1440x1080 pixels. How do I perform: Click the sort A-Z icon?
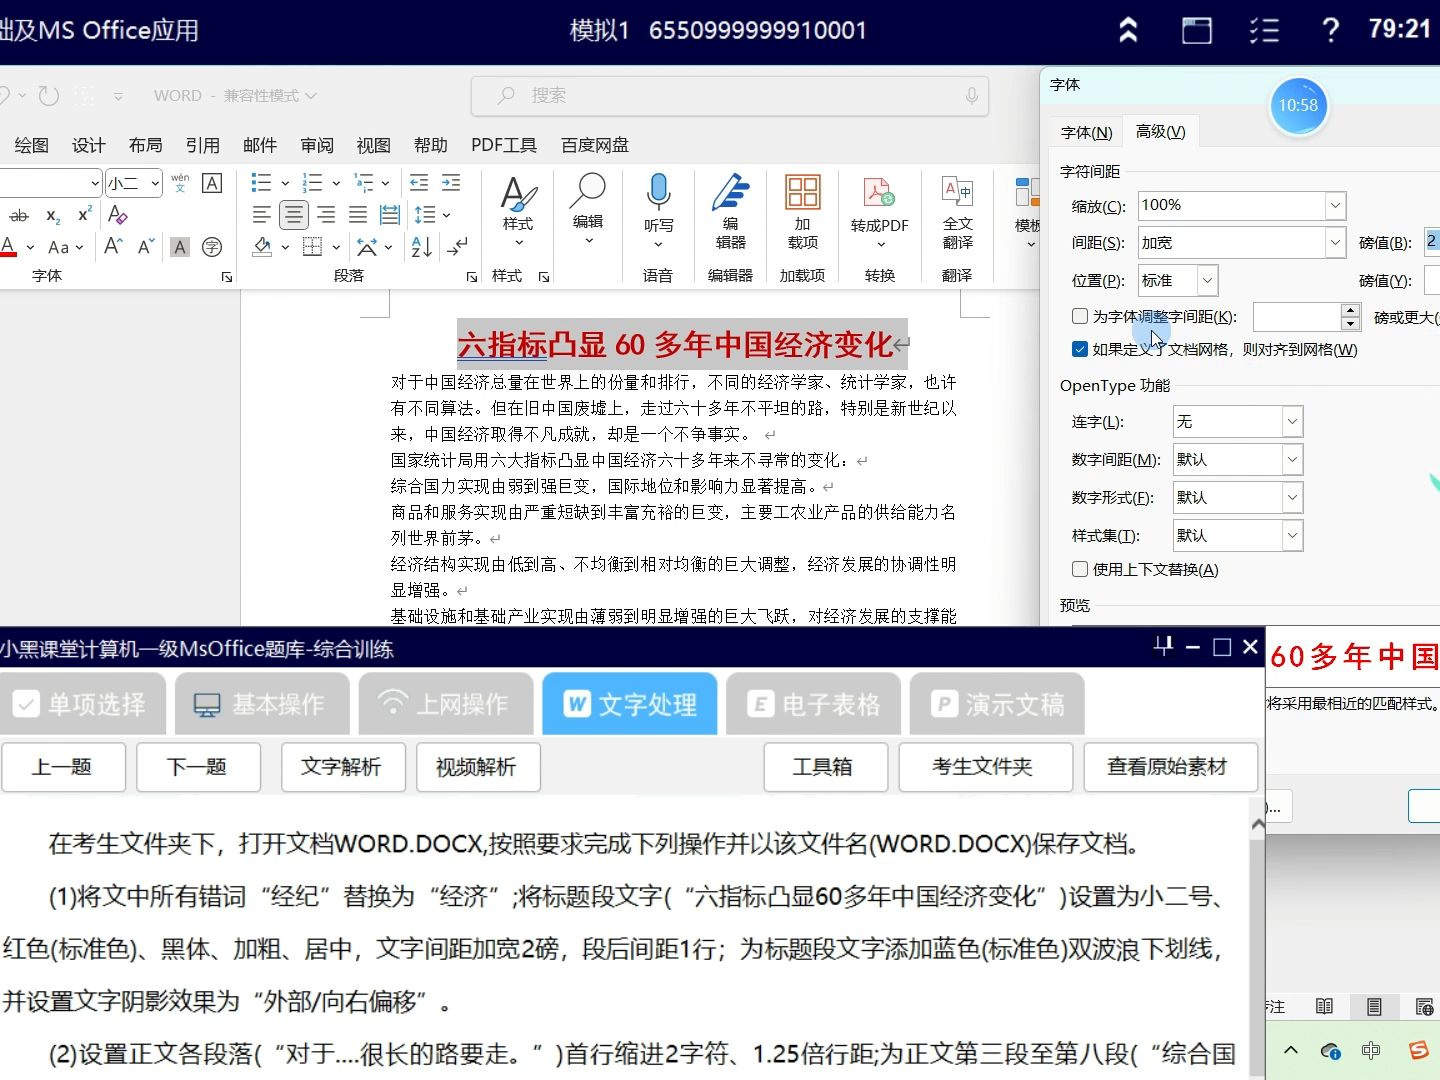click(421, 246)
